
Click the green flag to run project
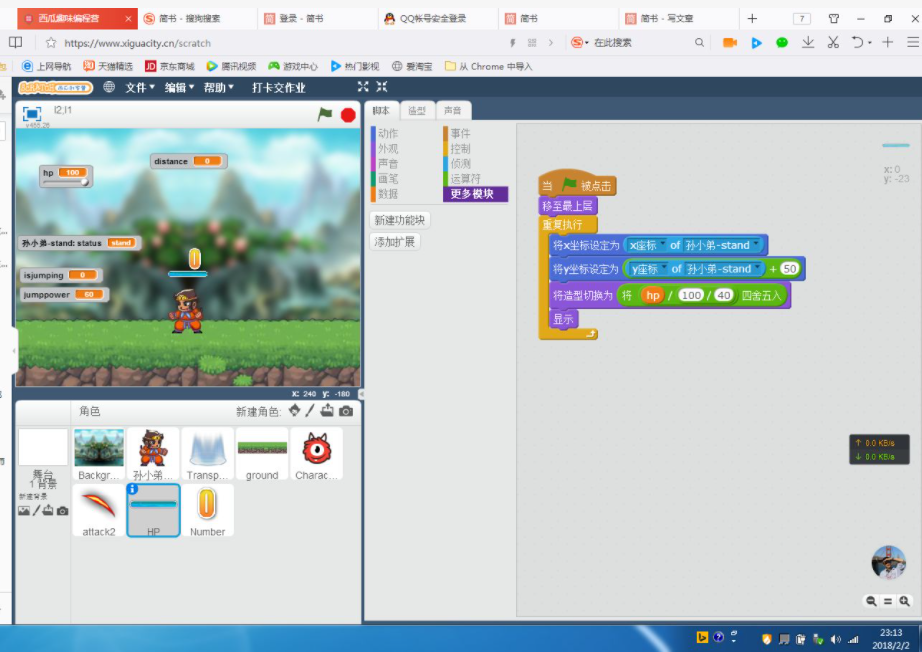[x=325, y=114]
